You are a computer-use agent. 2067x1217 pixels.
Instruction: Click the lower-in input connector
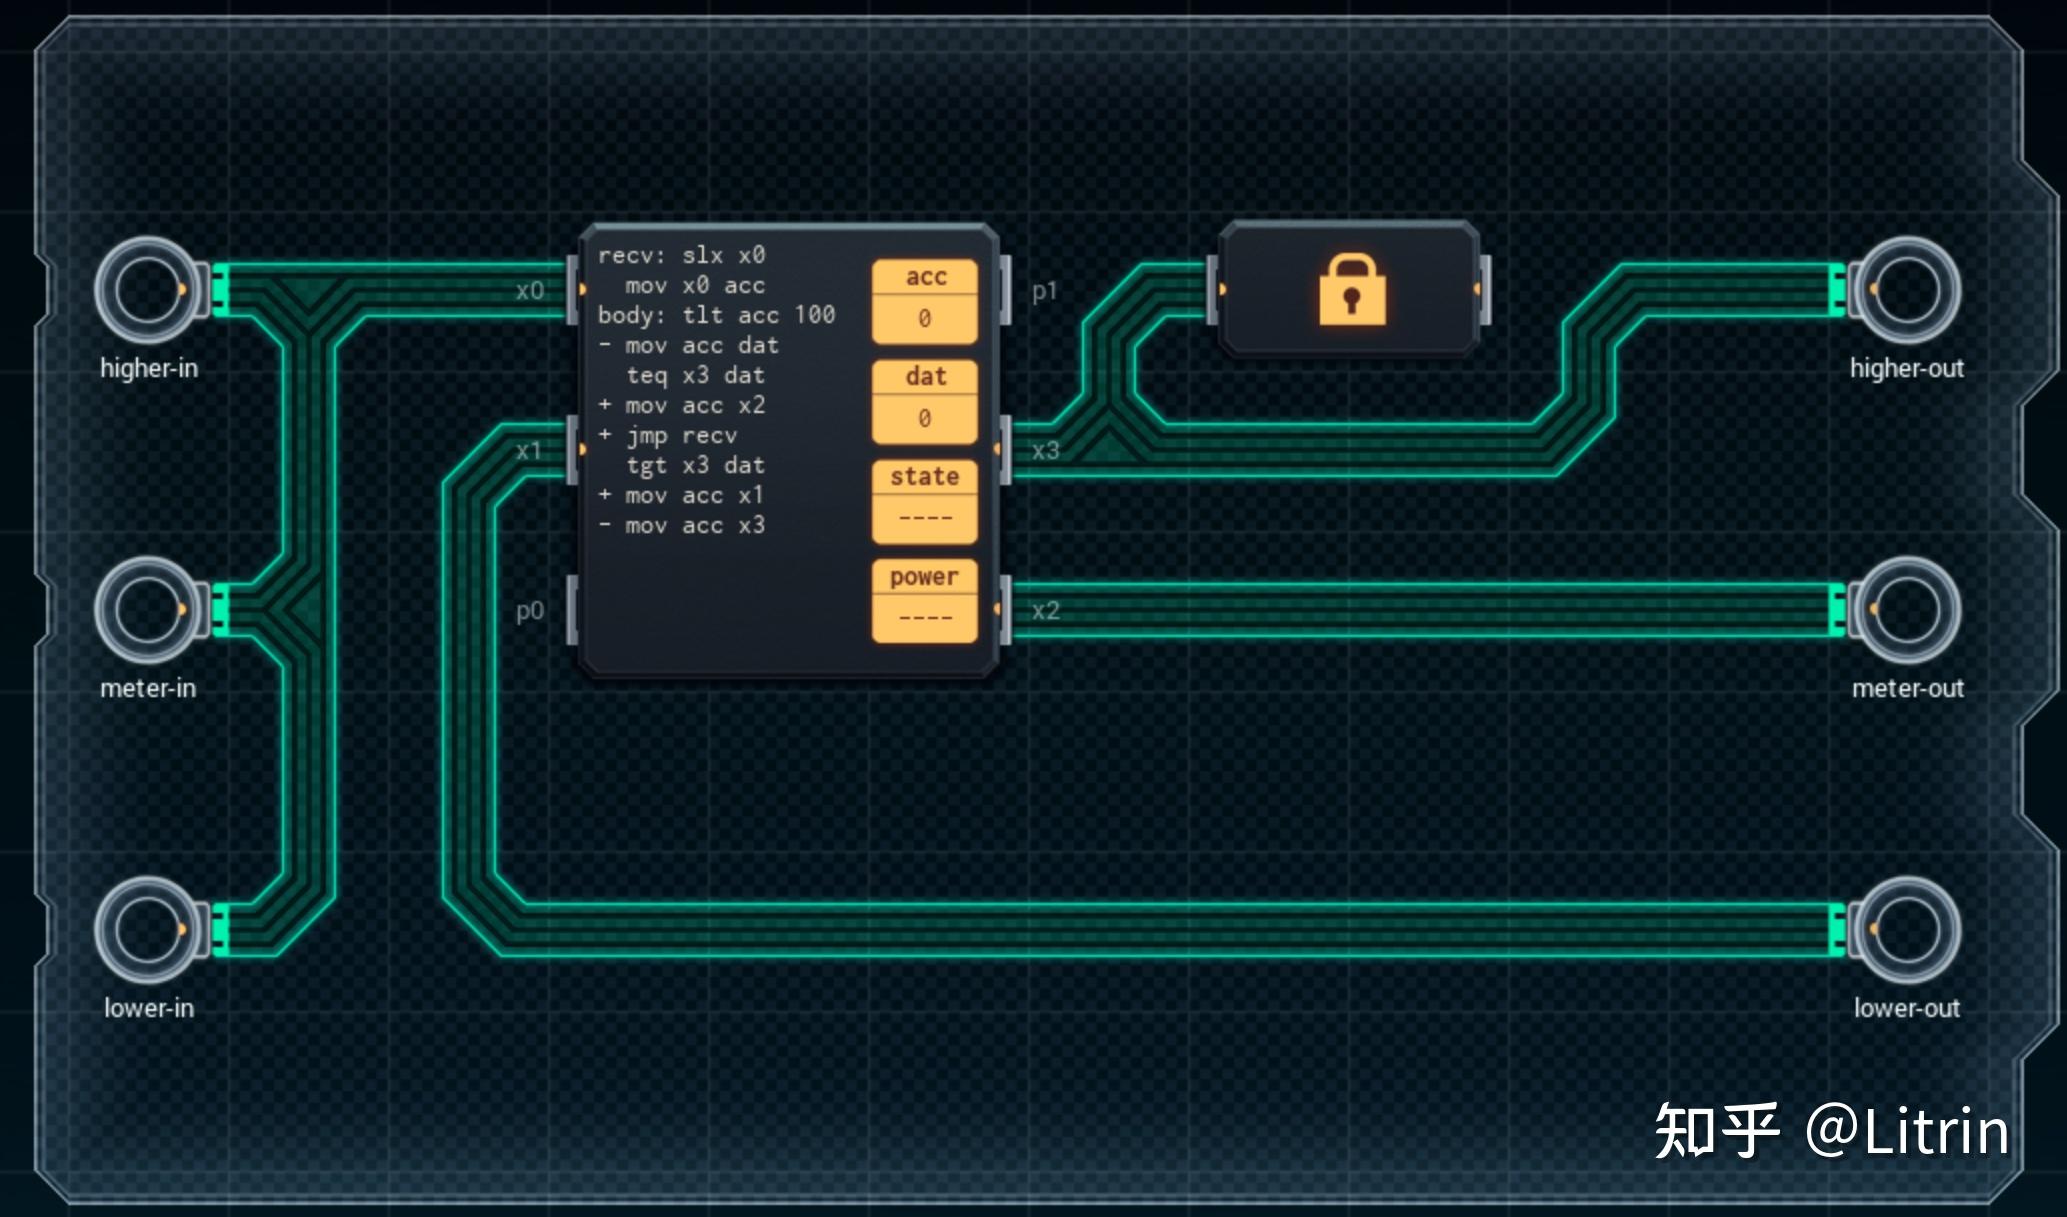point(148,930)
